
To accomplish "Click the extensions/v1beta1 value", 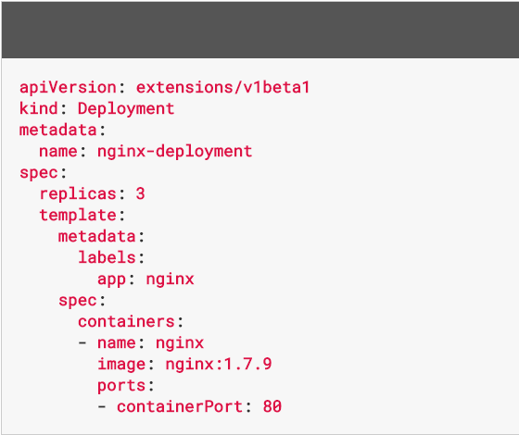I will point(223,87).
